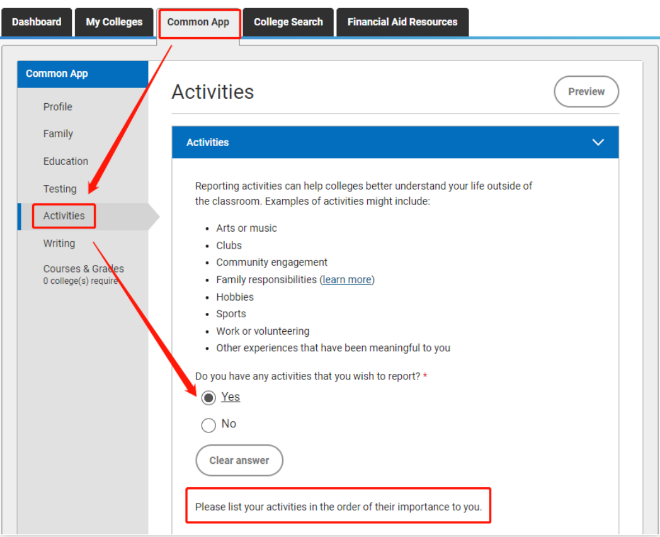This screenshot has width=660, height=537.
Task: Collapse the Activities panel chevron
Action: click(598, 142)
